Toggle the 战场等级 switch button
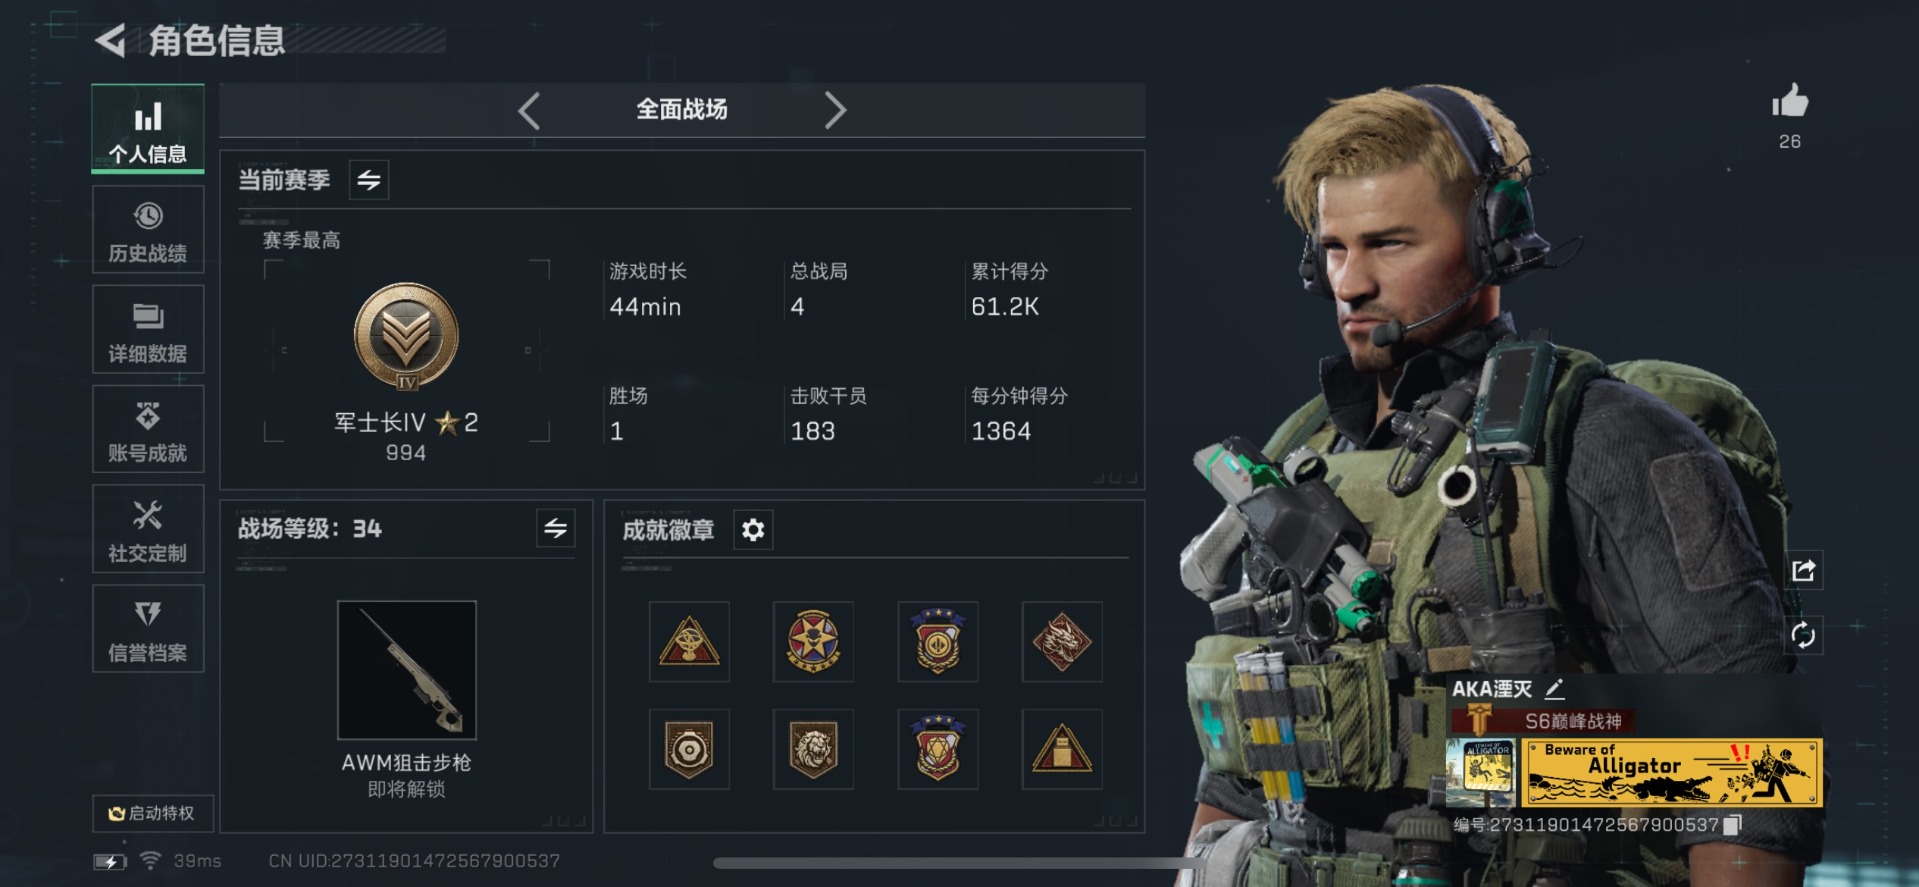 (555, 528)
